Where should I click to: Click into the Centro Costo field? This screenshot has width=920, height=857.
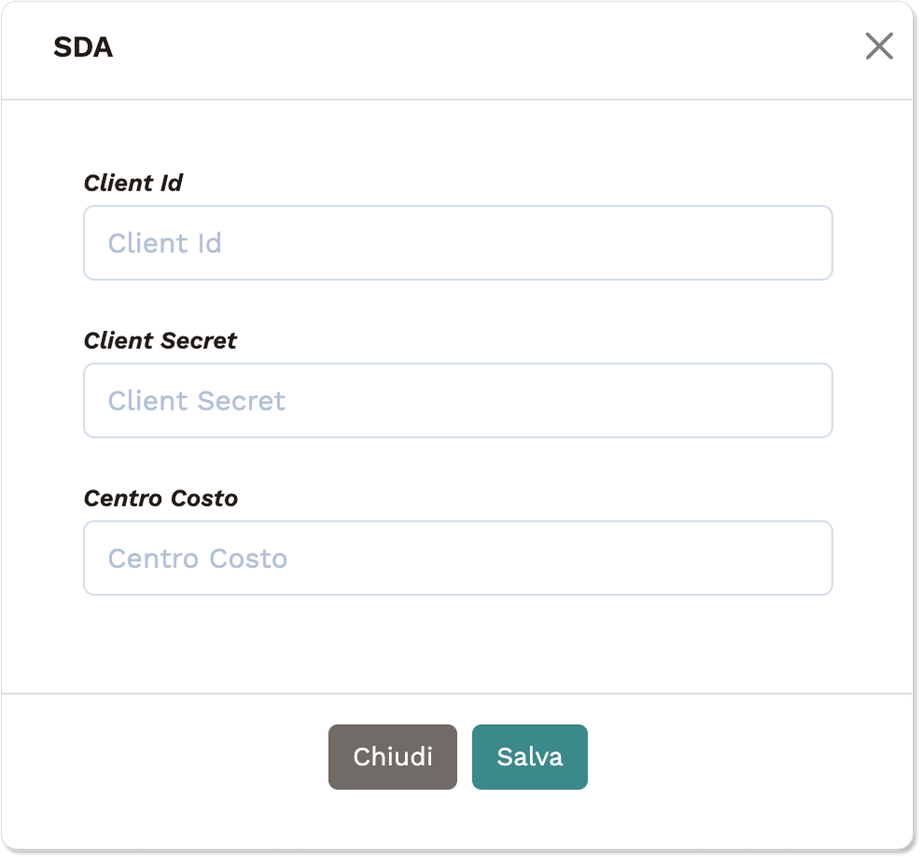coord(457,558)
